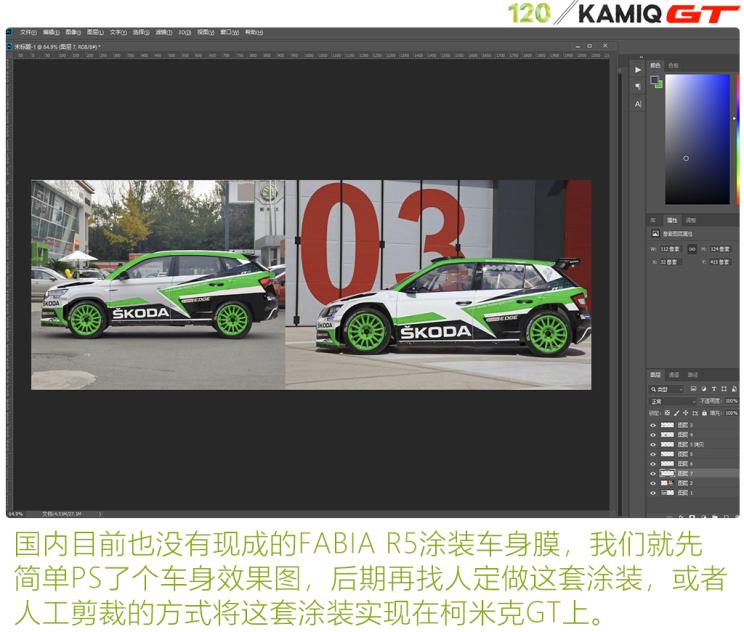Switch to the 路径 (Paths) tab
Viewport: 744px width, 632px height.
coord(693,375)
